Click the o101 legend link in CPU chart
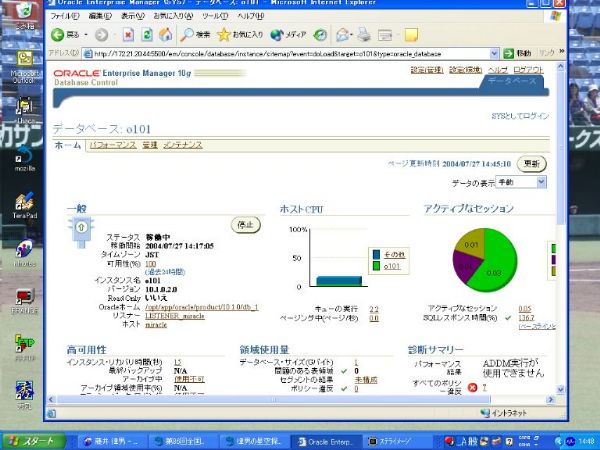This screenshot has width=600, height=450. pyautogui.click(x=391, y=266)
